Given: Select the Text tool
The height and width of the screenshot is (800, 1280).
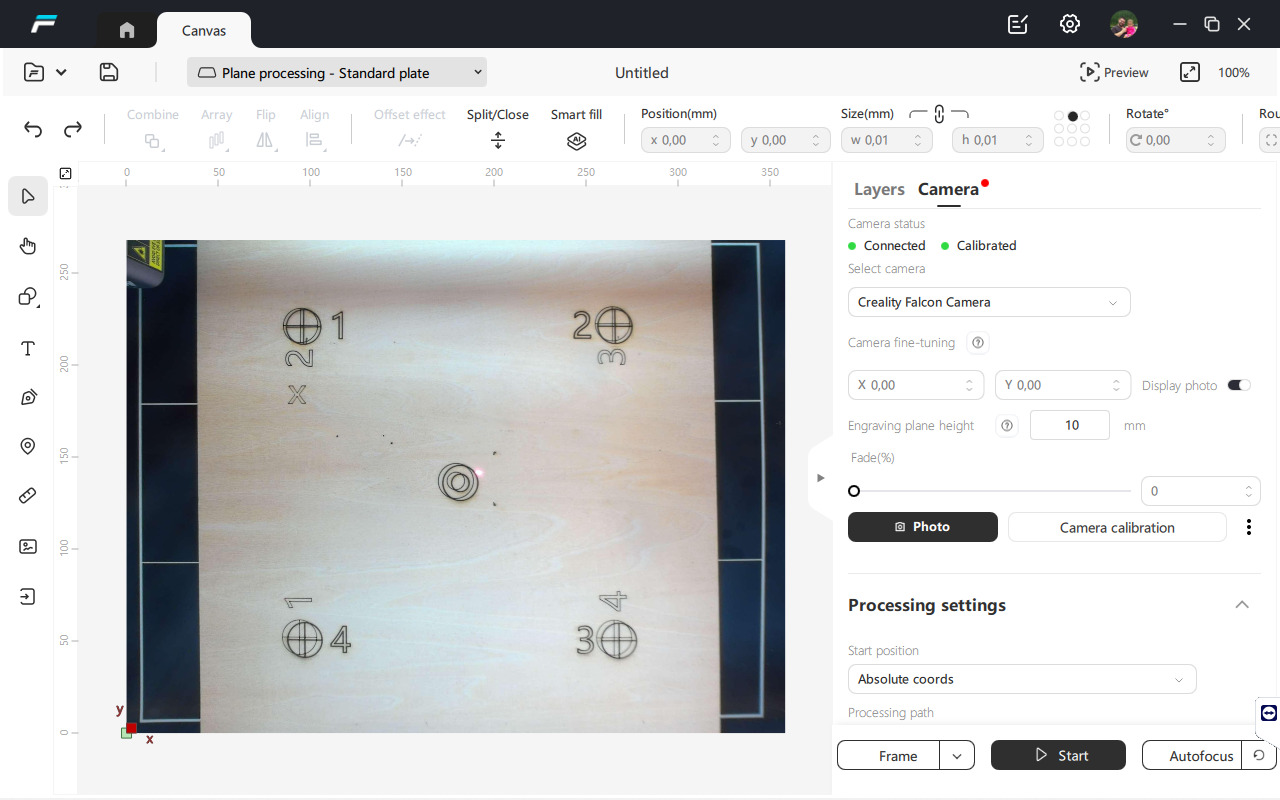Looking at the screenshot, I should 28,348.
